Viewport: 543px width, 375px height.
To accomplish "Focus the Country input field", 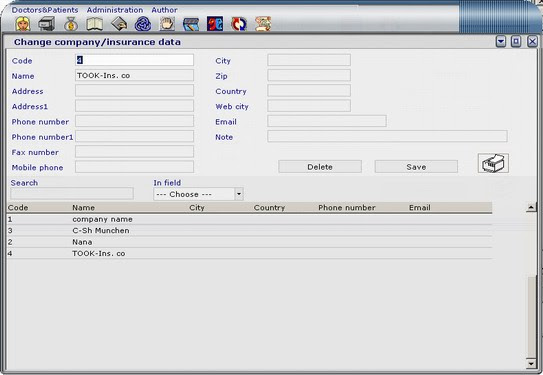I will [x=309, y=91].
